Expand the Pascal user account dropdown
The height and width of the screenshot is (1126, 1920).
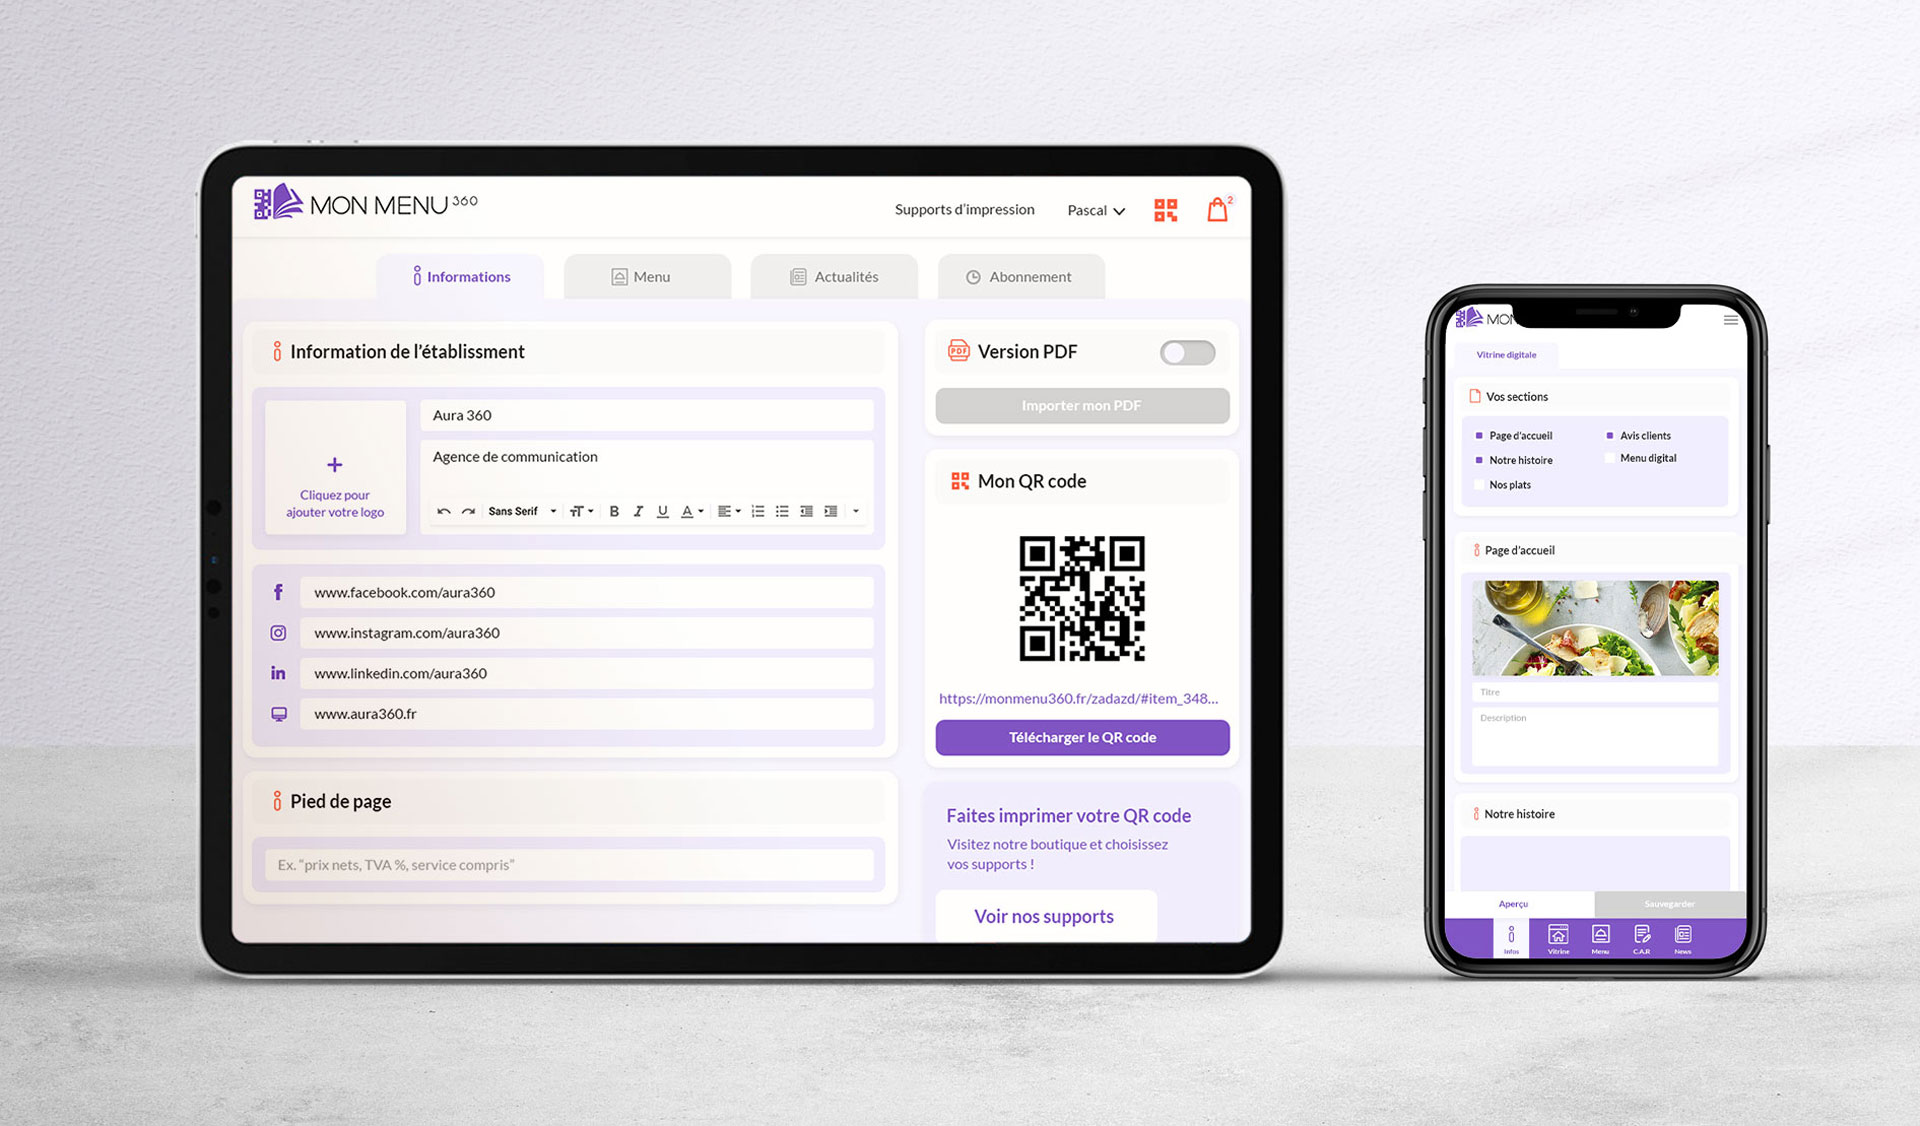(x=1099, y=209)
